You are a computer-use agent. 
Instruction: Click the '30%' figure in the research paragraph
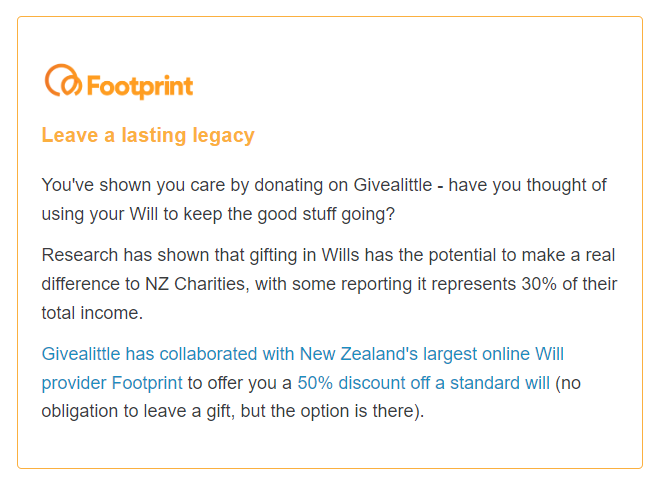click(x=539, y=284)
